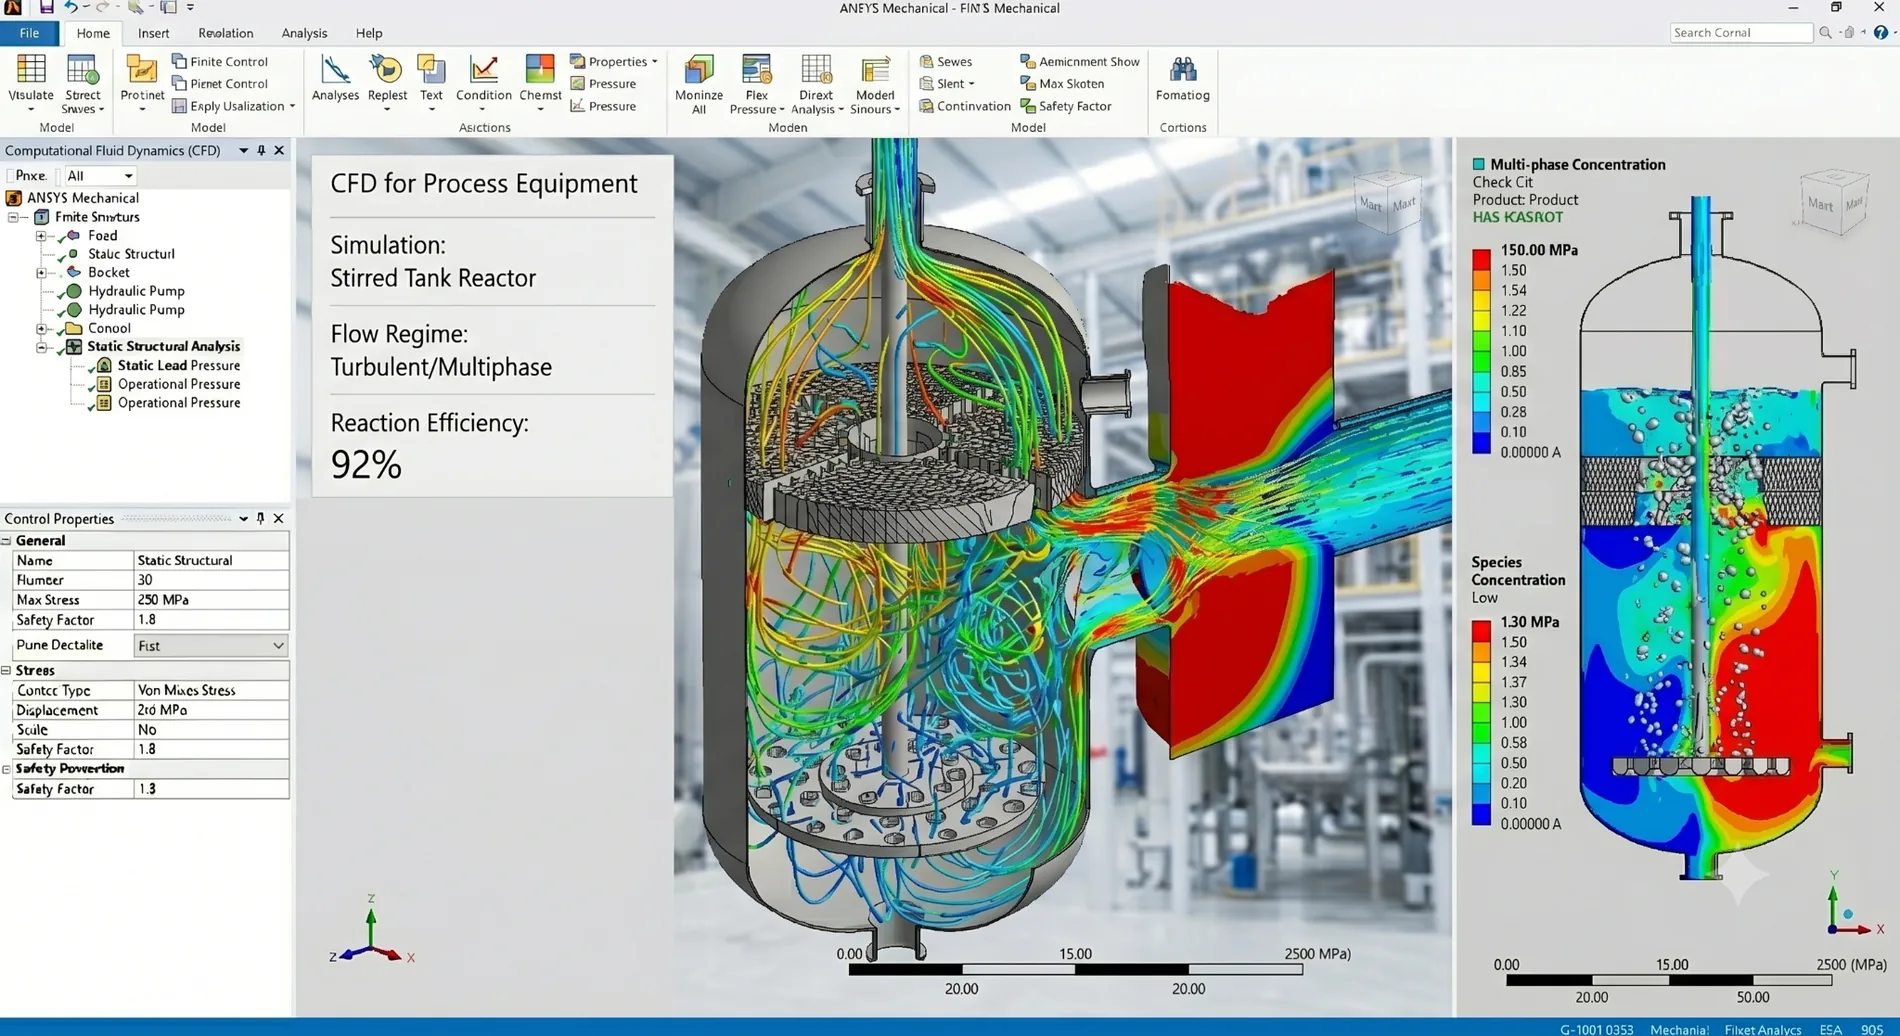Click the red 150.00 MPa legend swatch
Viewport: 1900px width, 1036px height.
tap(1481, 259)
